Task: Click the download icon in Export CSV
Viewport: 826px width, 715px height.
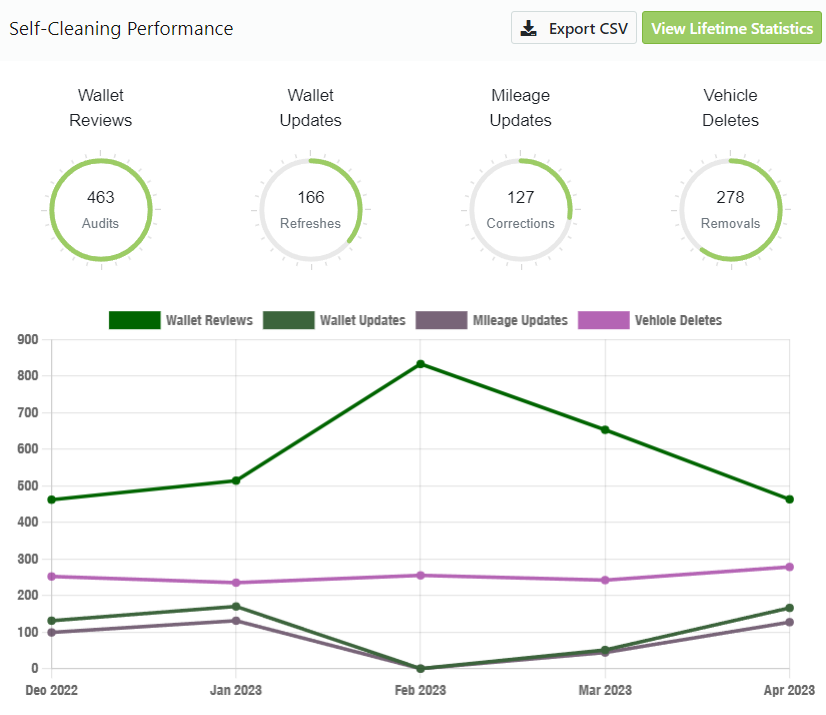Action: pyautogui.click(x=529, y=28)
